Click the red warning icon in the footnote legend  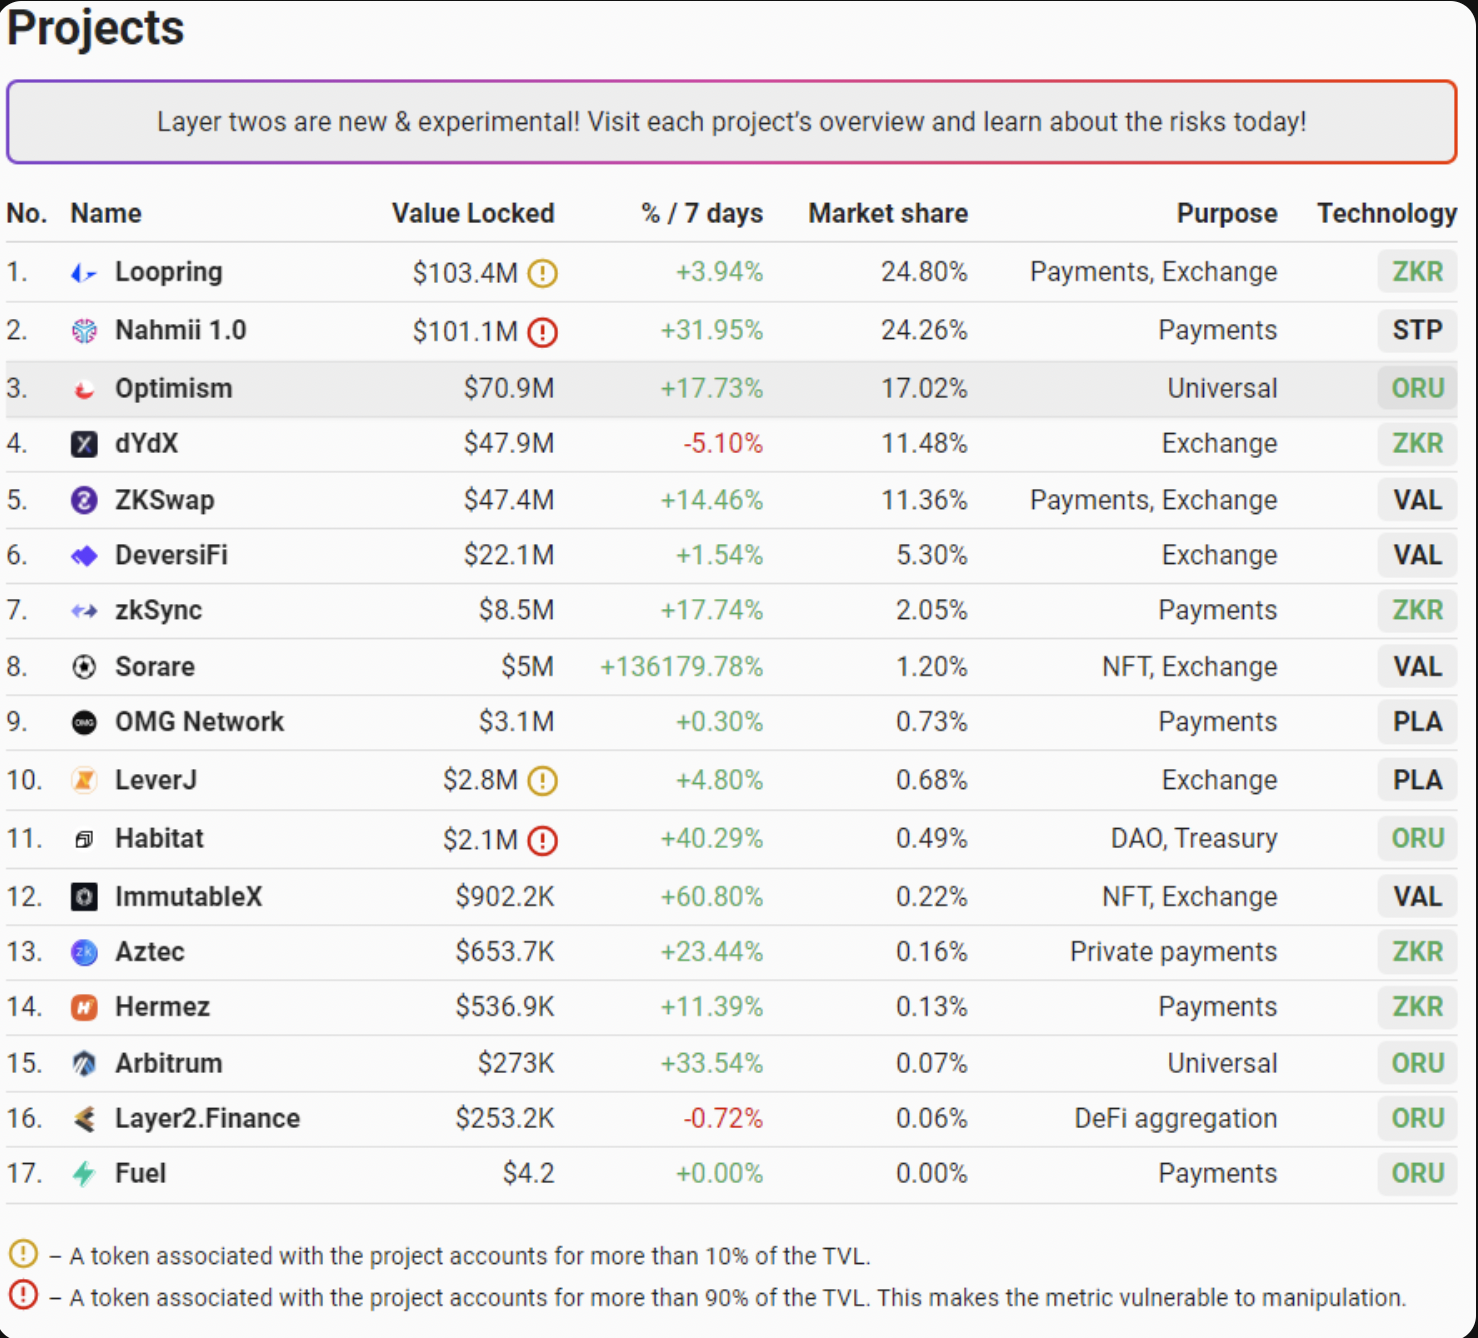click(23, 1295)
